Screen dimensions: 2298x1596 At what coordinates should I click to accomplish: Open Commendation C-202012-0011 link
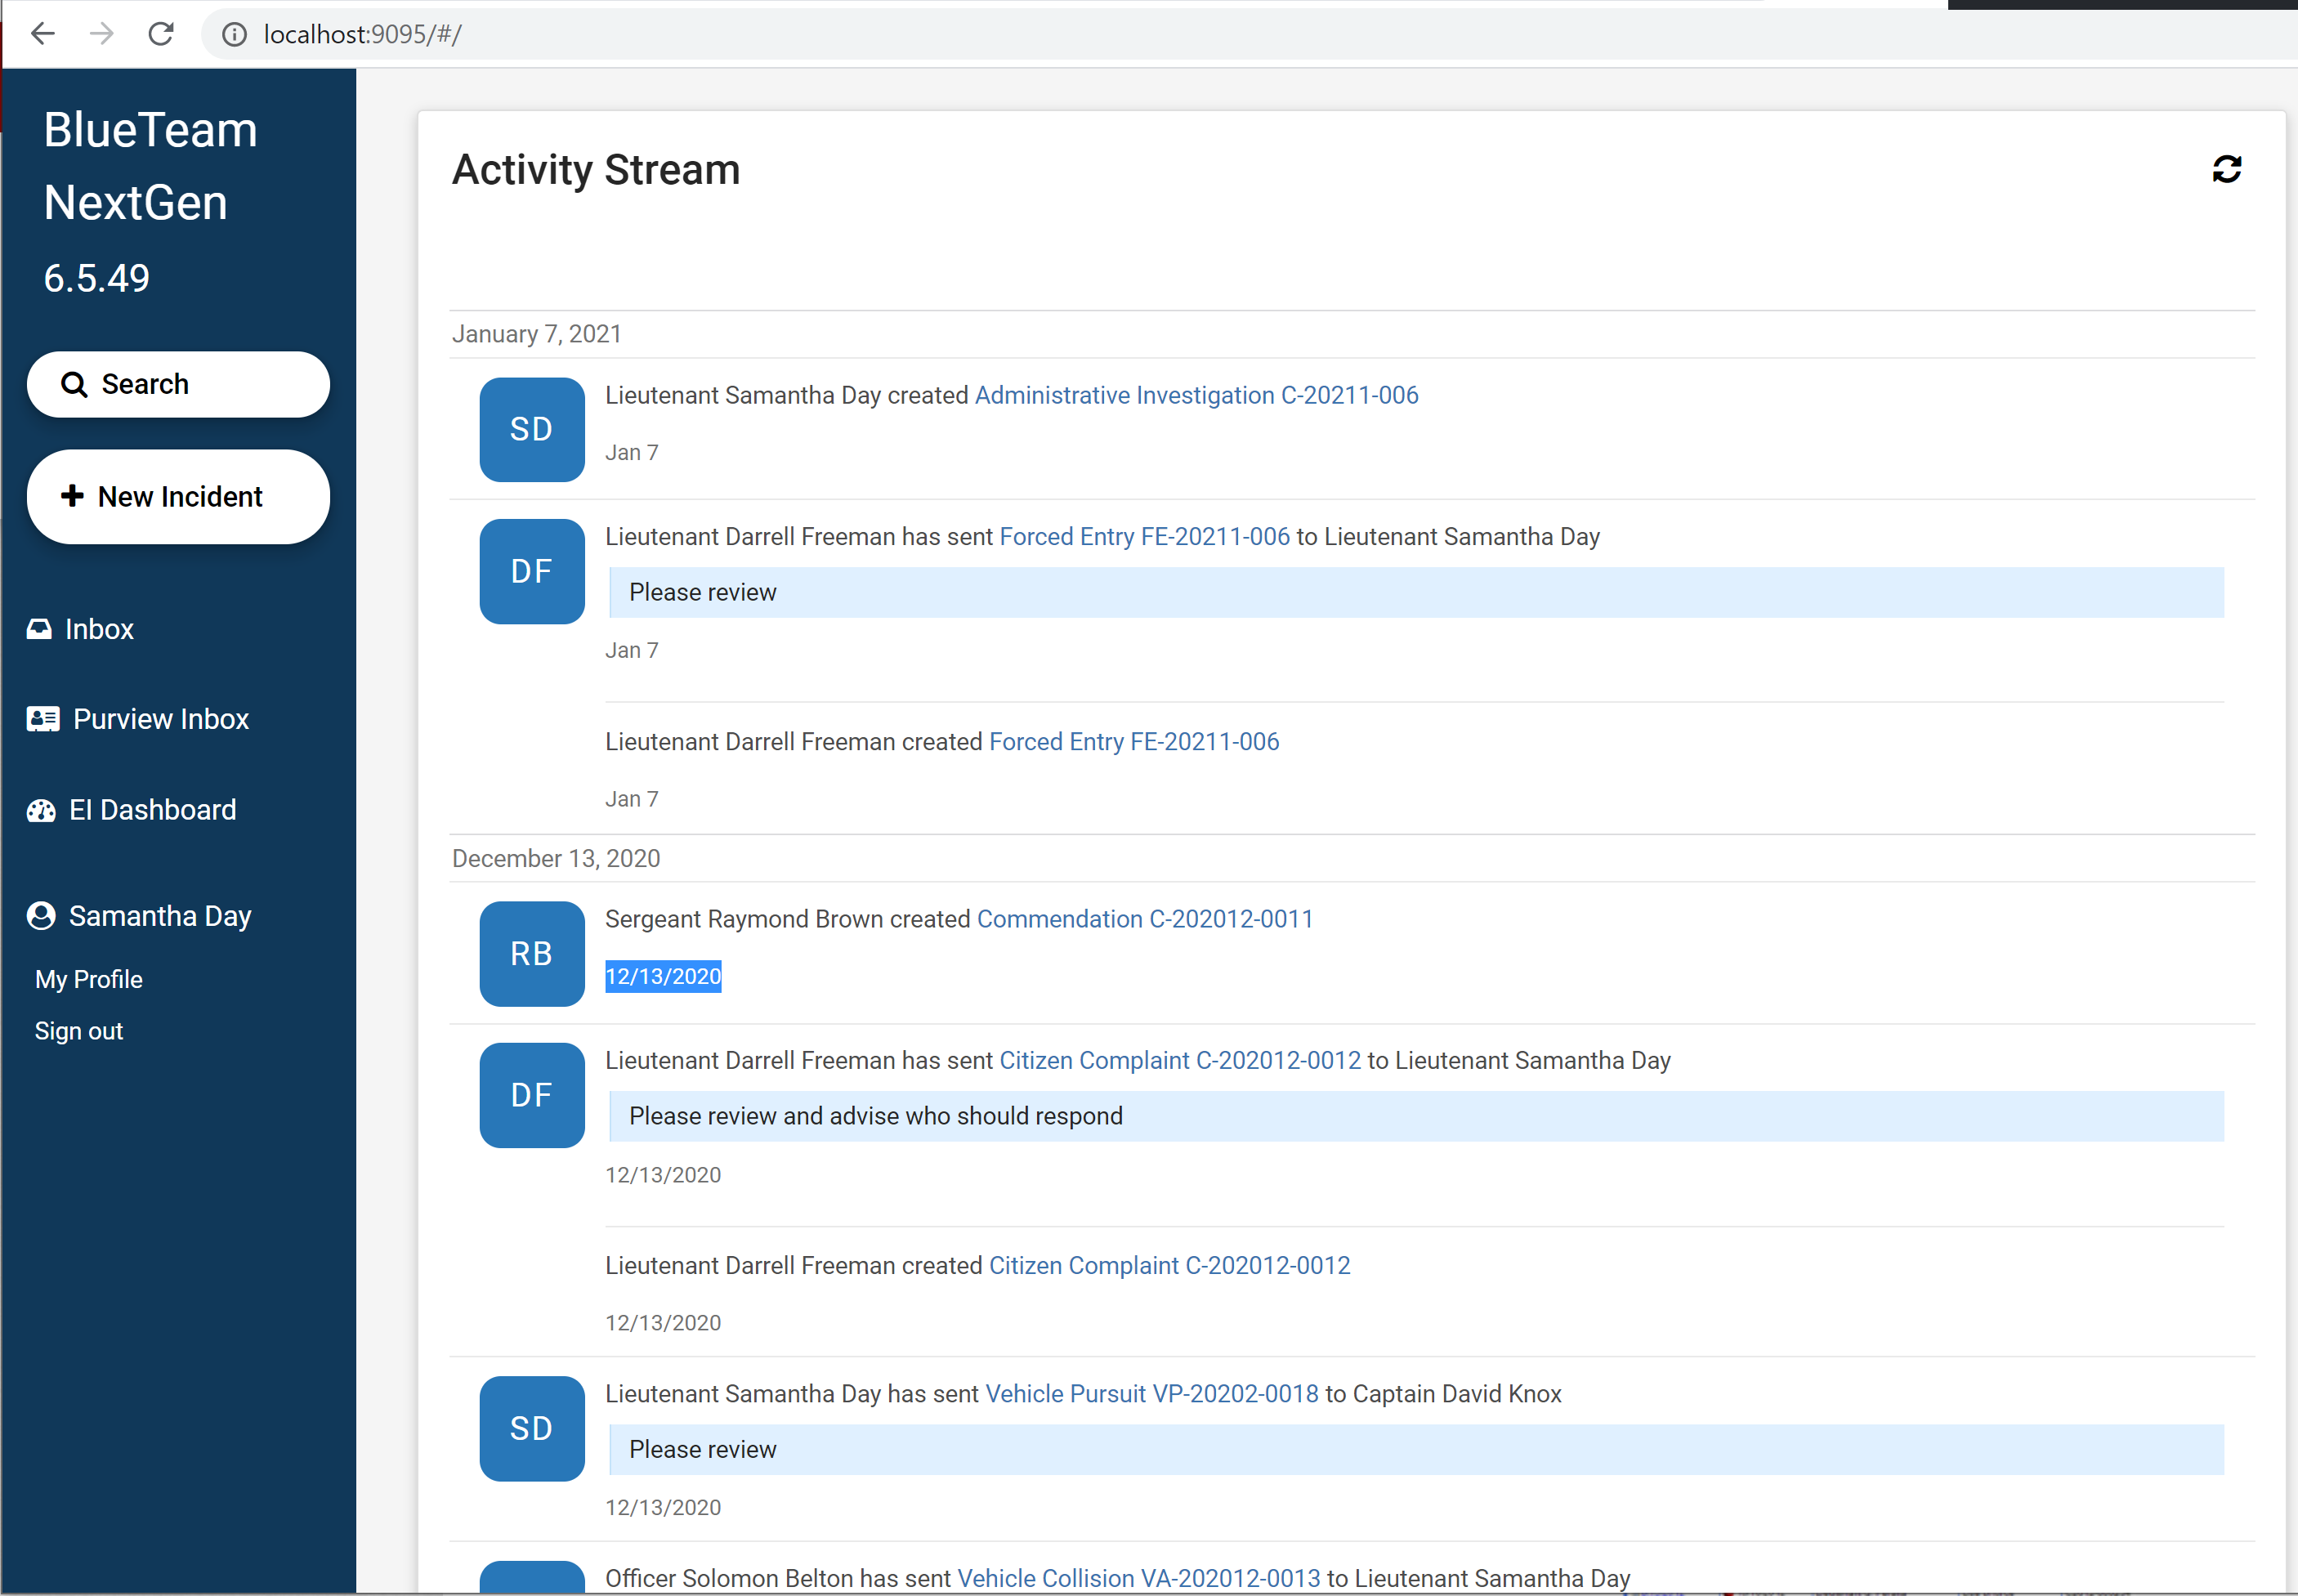pyautogui.click(x=1145, y=919)
